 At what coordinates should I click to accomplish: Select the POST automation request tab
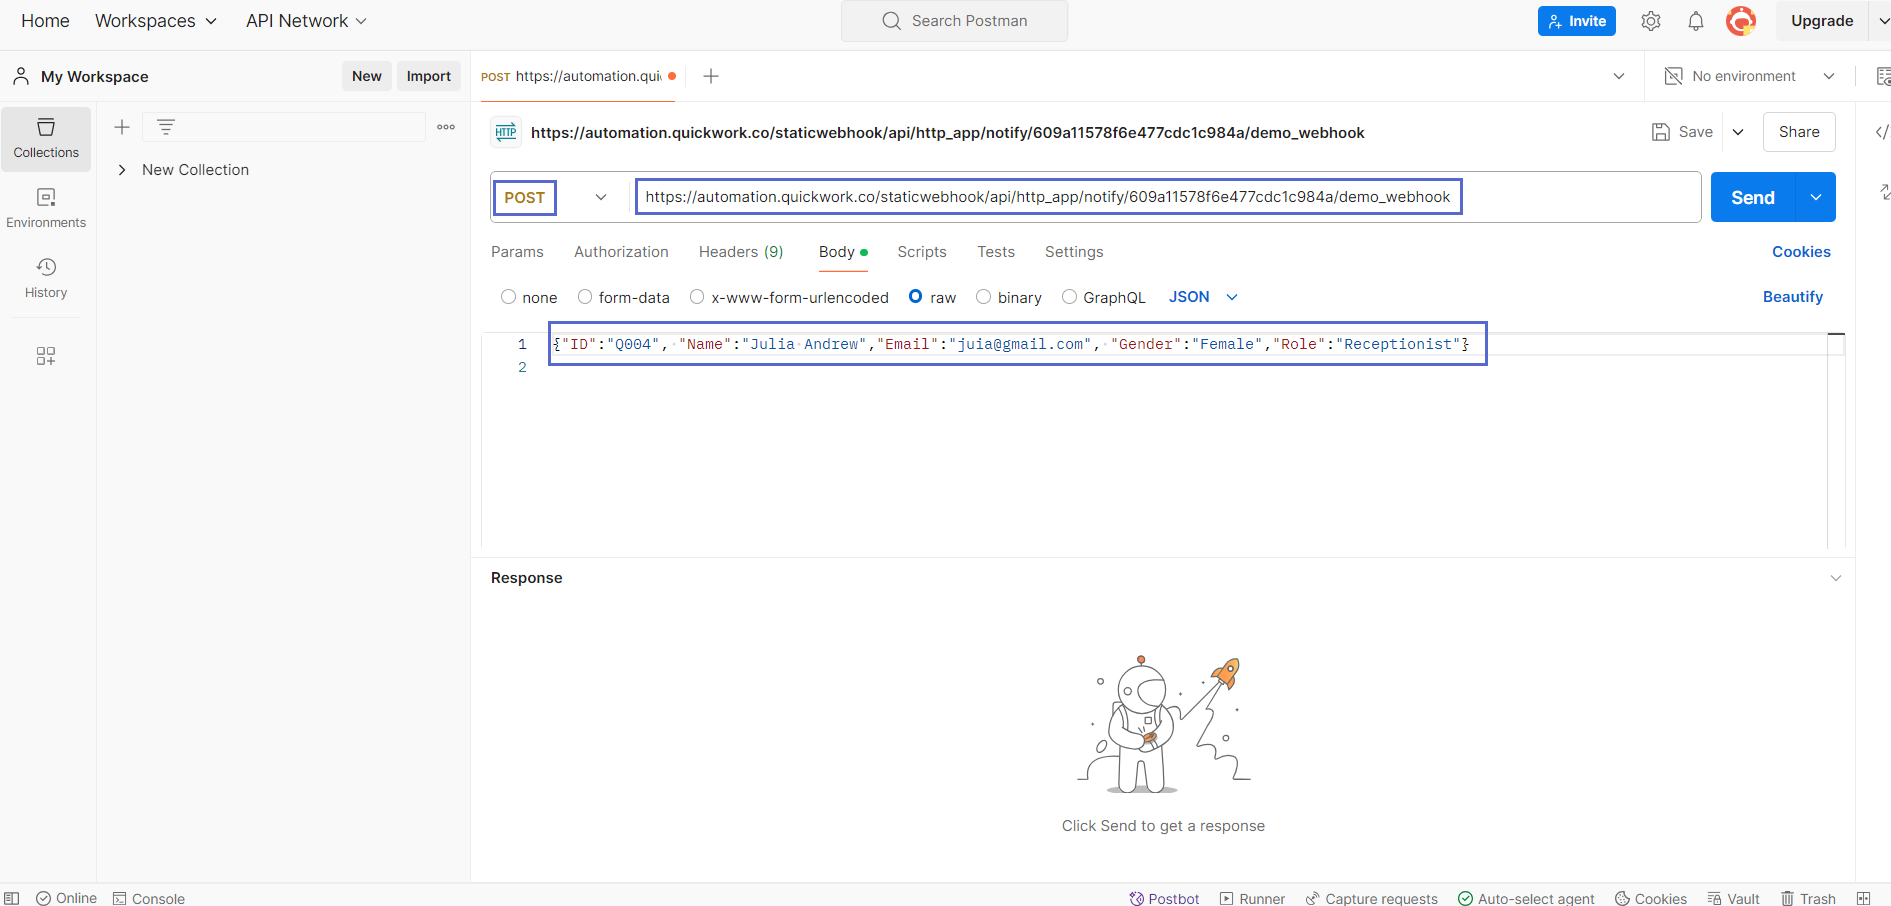[578, 76]
